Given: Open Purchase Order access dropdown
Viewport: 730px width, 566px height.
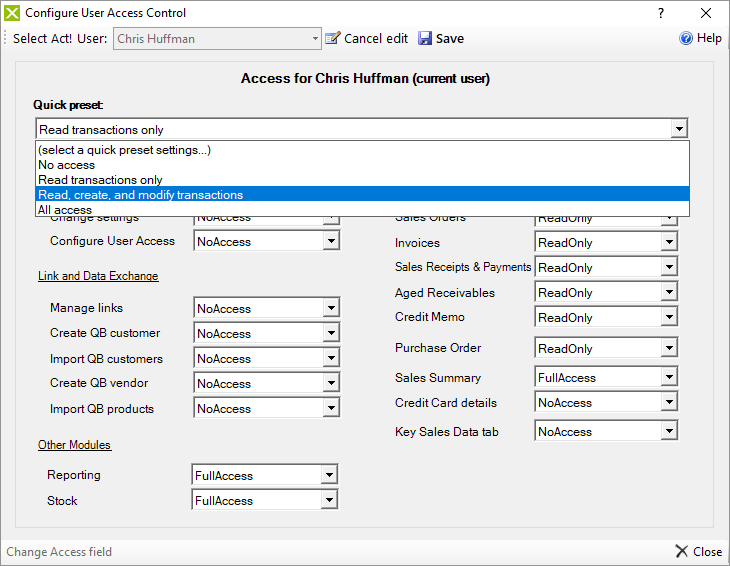Looking at the screenshot, I should click(x=669, y=348).
